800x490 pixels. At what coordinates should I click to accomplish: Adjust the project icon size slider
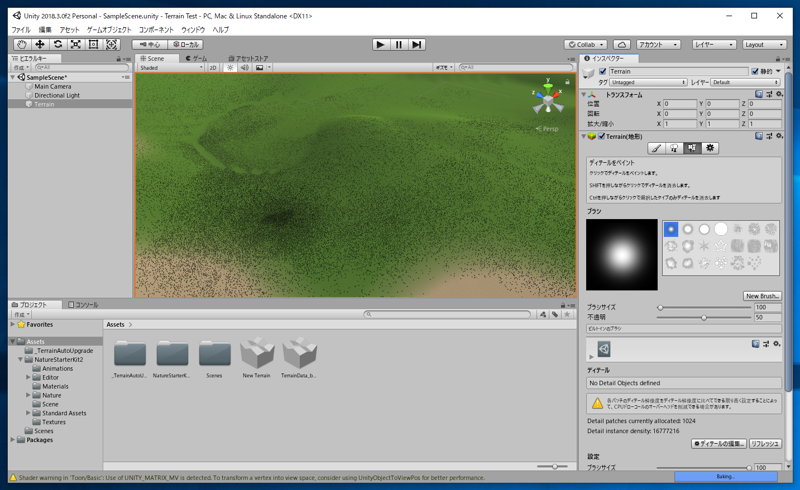click(x=553, y=466)
